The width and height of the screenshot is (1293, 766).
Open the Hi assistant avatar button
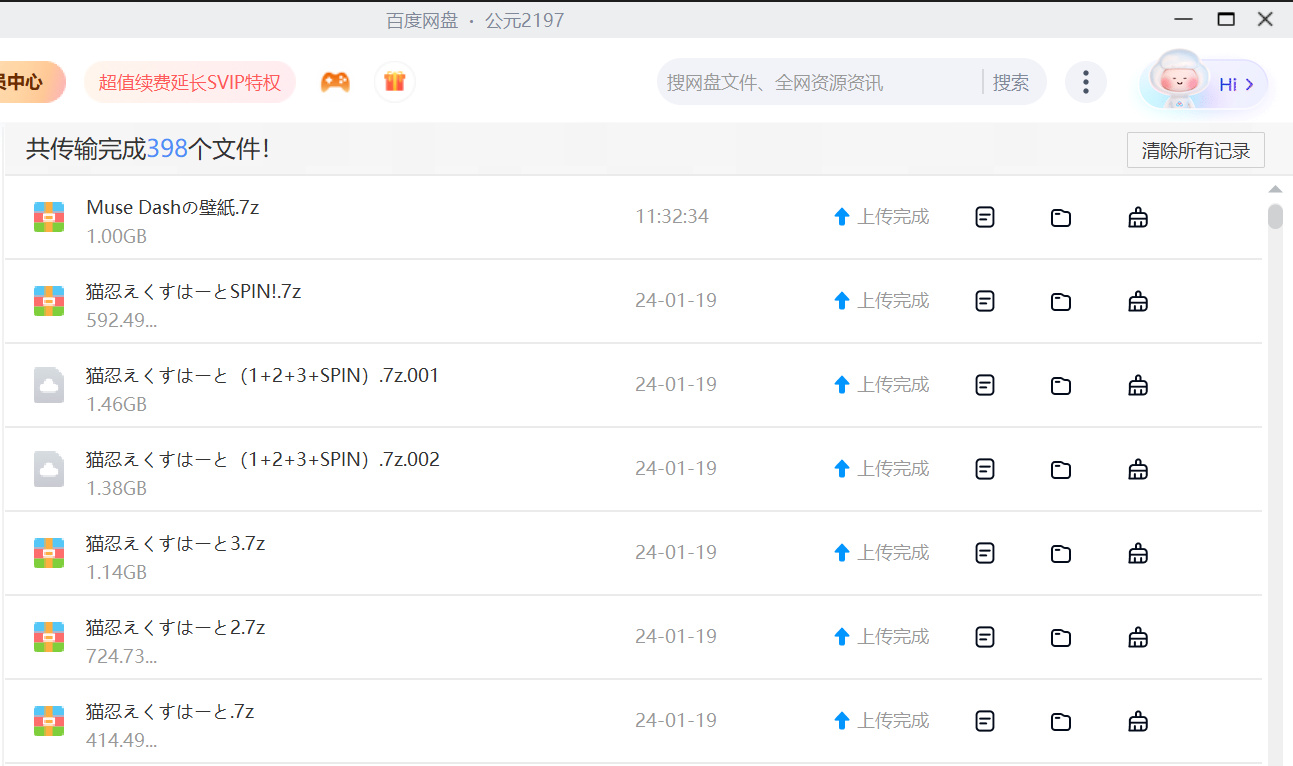(1204, 82)
